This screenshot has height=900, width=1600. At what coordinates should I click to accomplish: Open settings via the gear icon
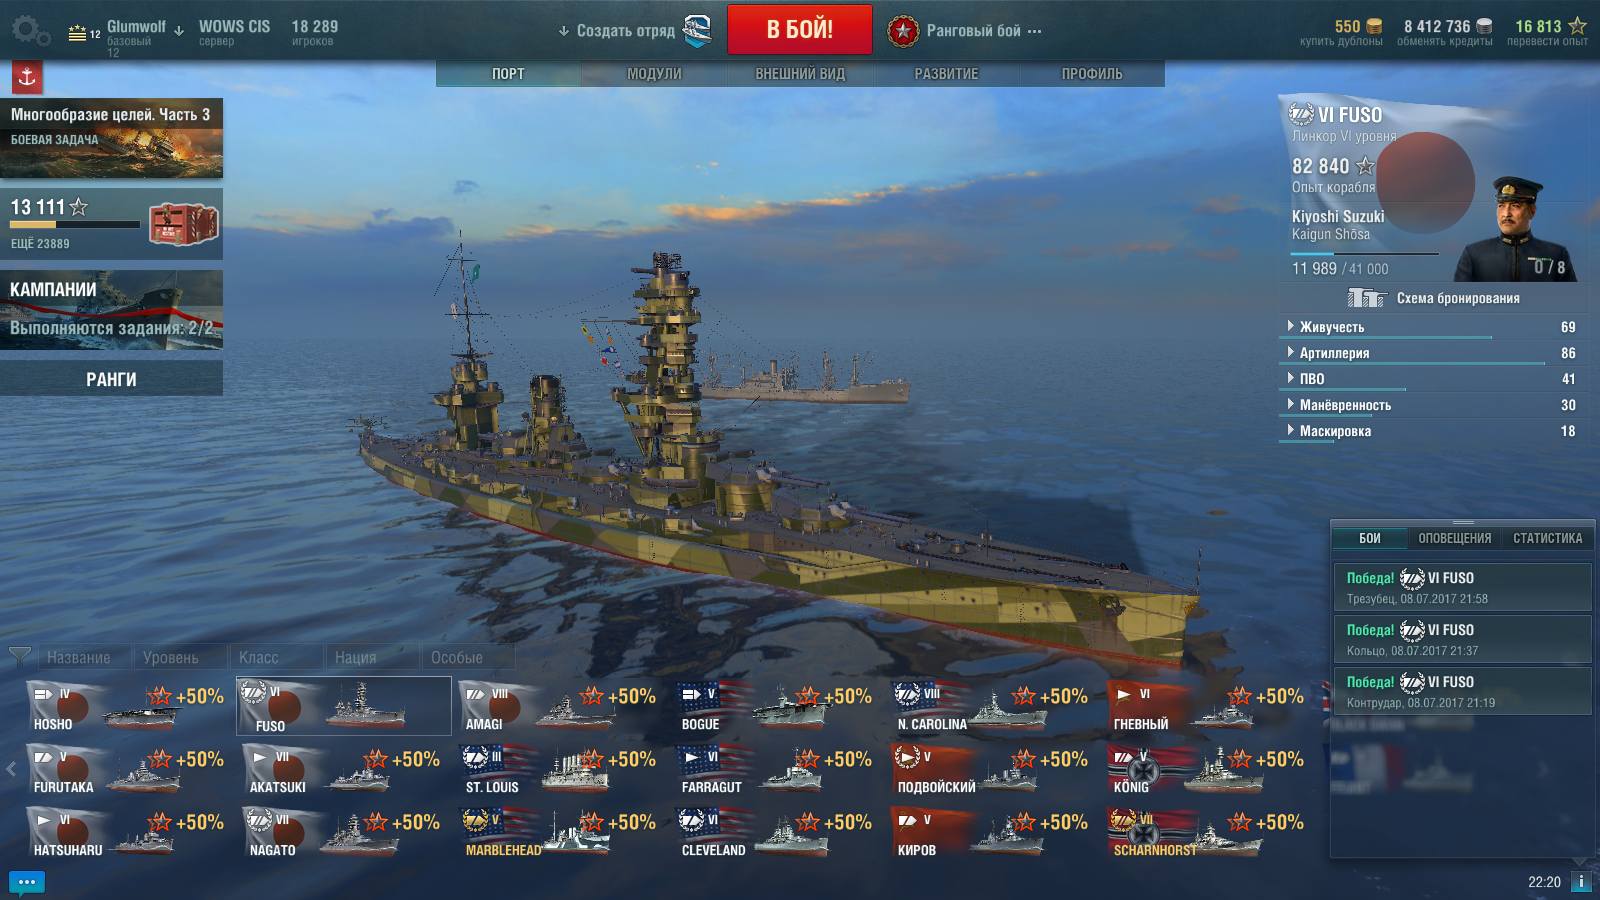coord(30,30)
